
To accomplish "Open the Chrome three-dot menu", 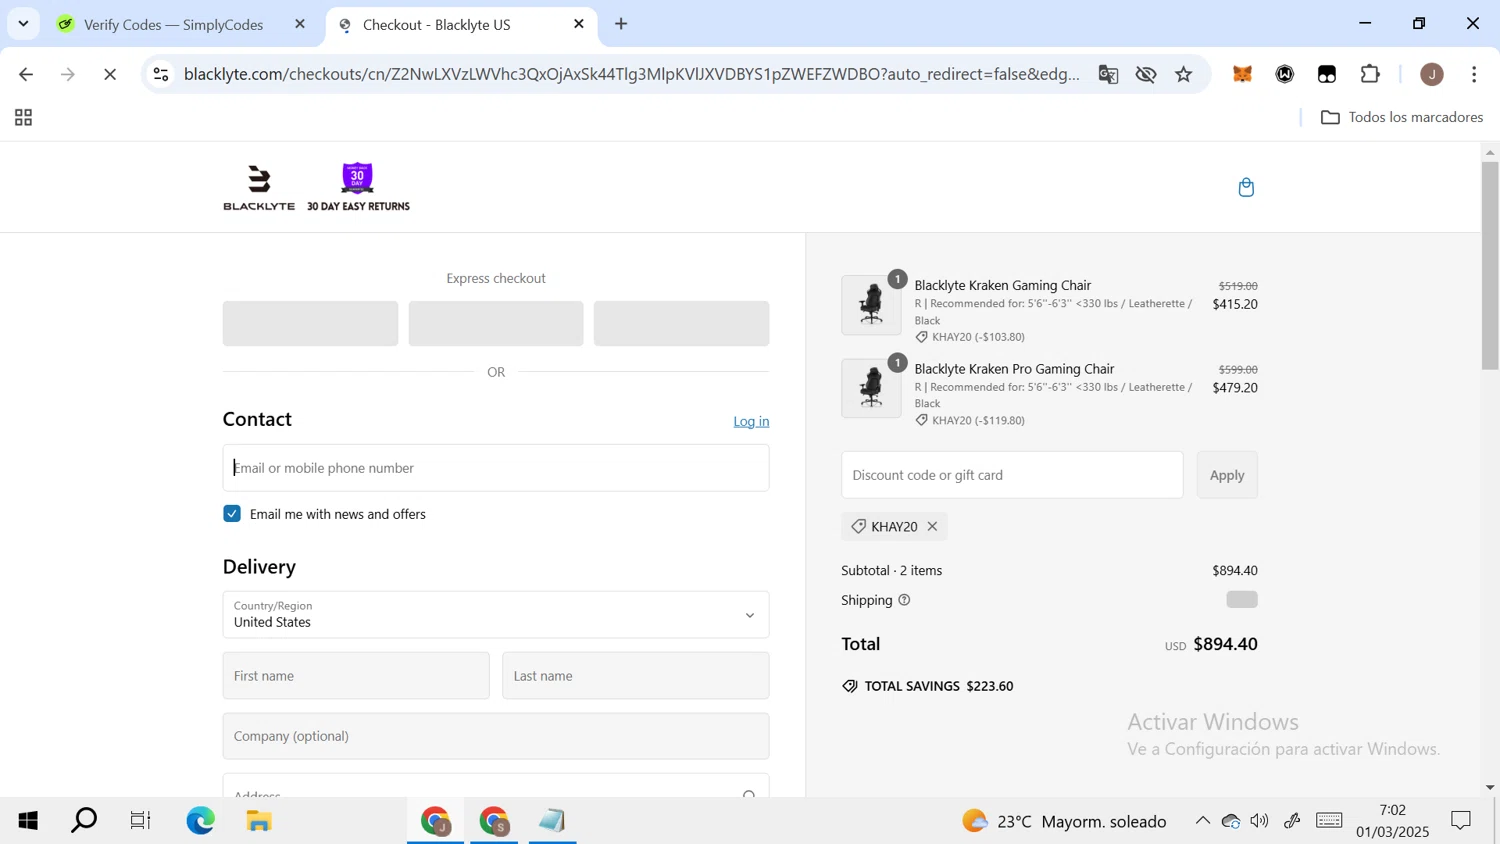I will click(x=1474, y=74).
